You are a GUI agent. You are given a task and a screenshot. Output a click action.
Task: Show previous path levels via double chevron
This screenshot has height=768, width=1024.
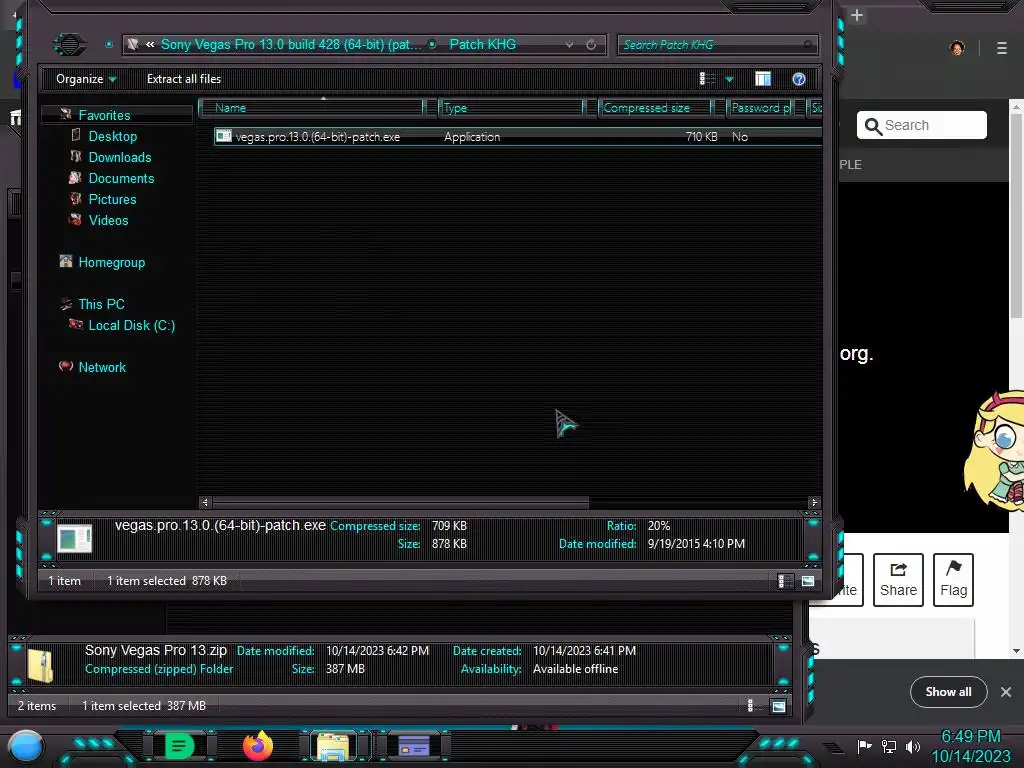pyautogui.click(x=150, y=44)
